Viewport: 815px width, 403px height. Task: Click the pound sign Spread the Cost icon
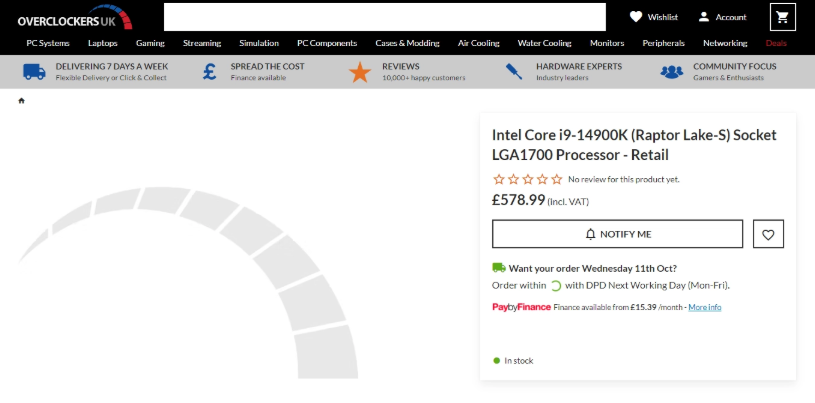209,72
